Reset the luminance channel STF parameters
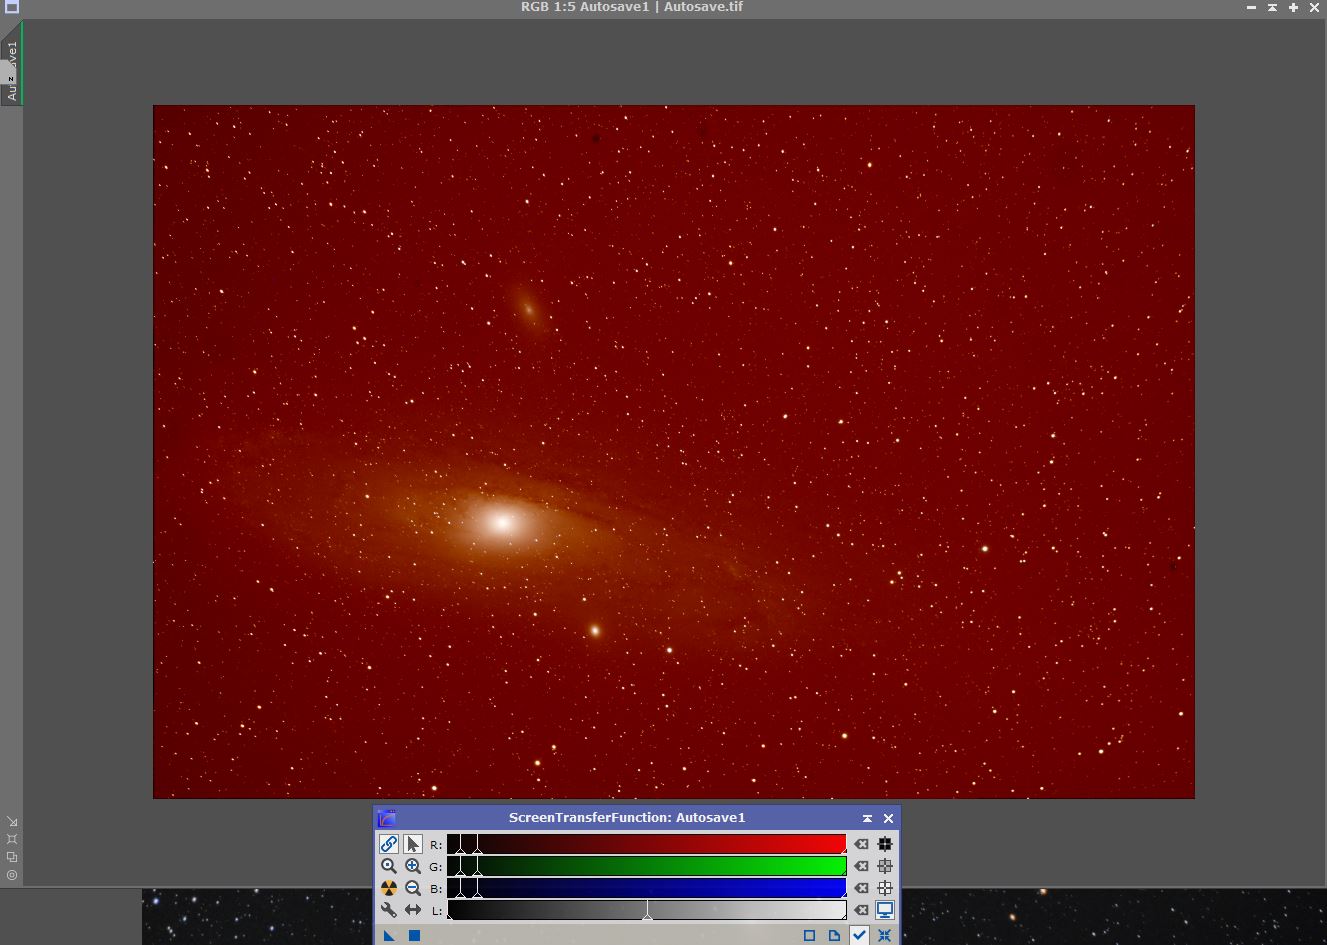Image resolution: width=1327 pixels, height=945 pixels. pos(861,910)
